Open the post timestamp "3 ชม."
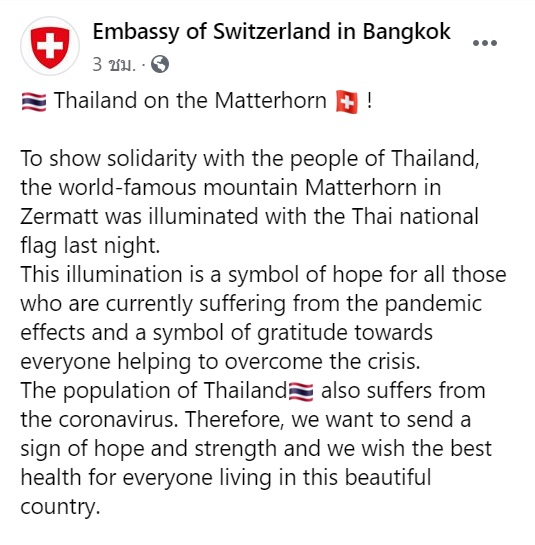Screen dimensions: 535x545 pos(114,65)
